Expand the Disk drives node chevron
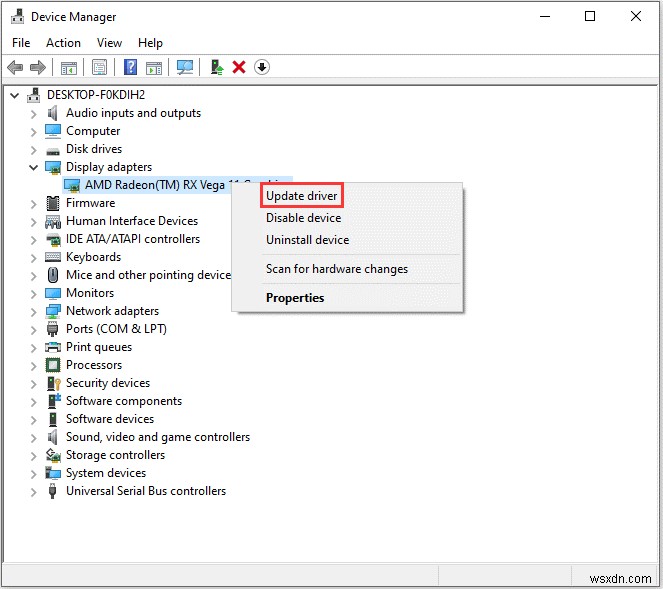The height and width of the screenshot is (589, 663). coord(34,150)
